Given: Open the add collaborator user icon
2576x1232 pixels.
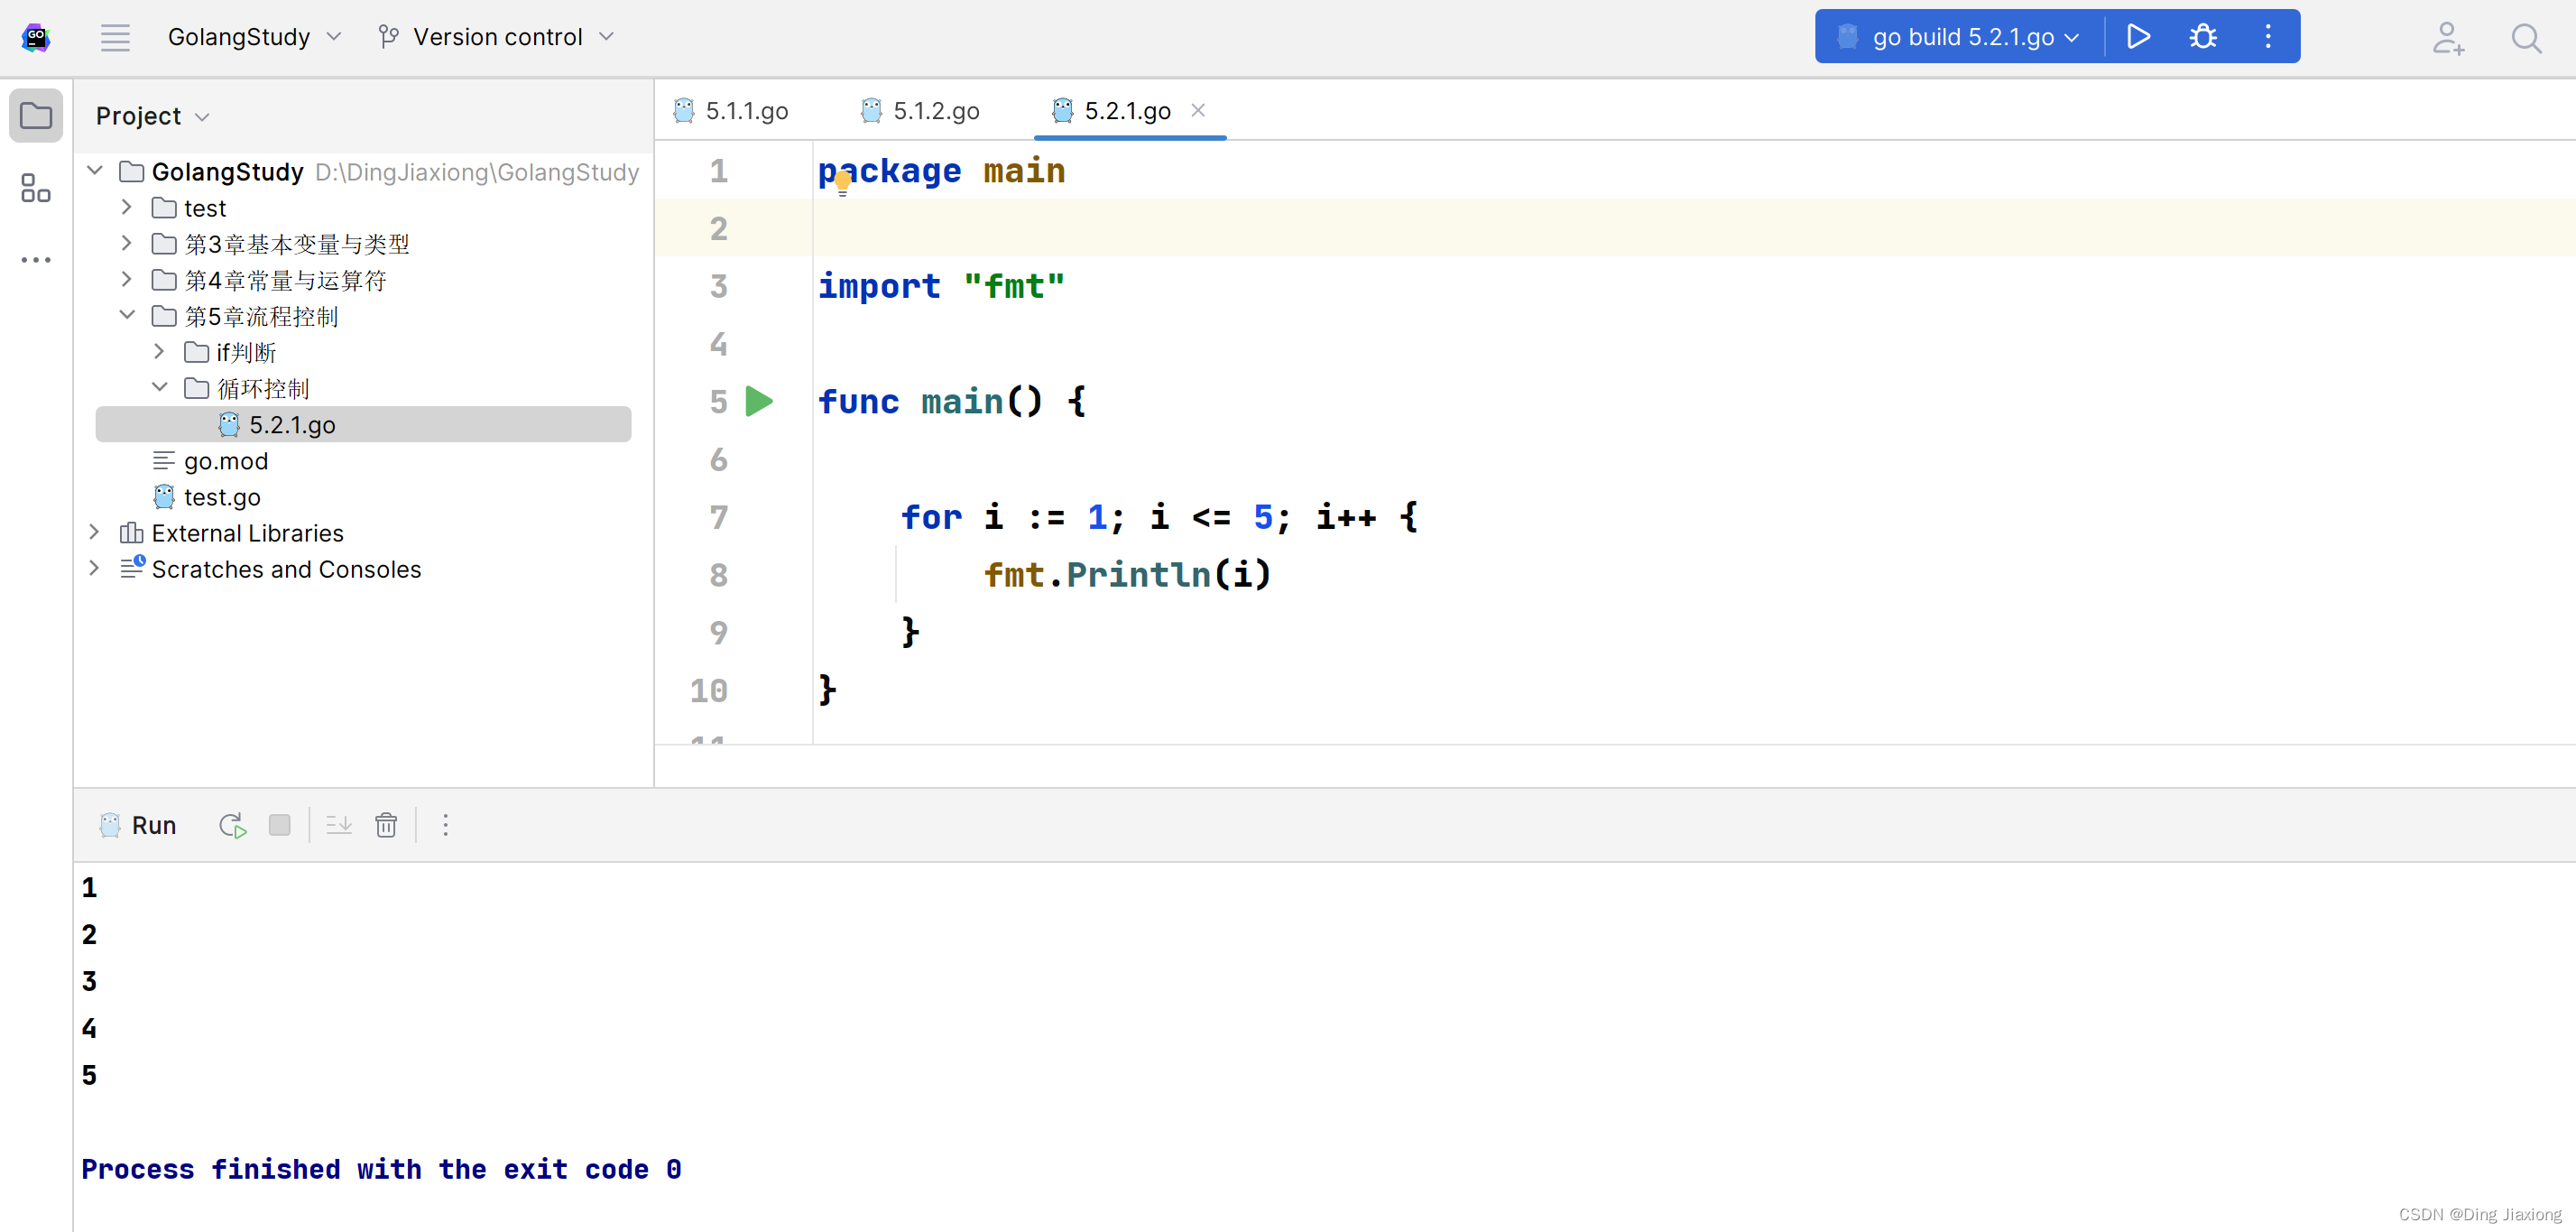Looking at the screenshot, I should click(x=2448, y=38).
